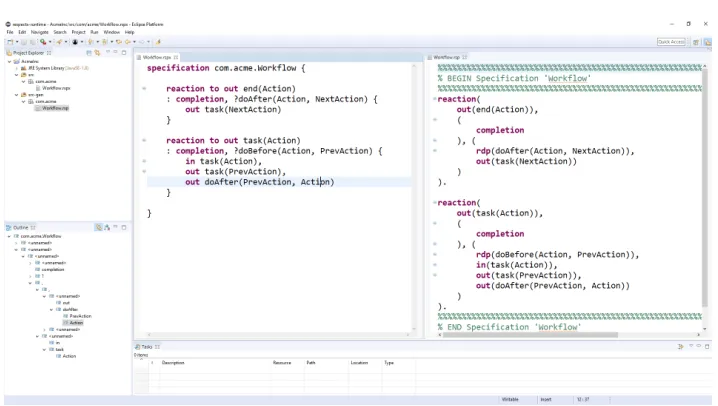This screenshot has width=718, height=406.
Task: Click the Type column header in Tasks
Action: tap(389, 363)
